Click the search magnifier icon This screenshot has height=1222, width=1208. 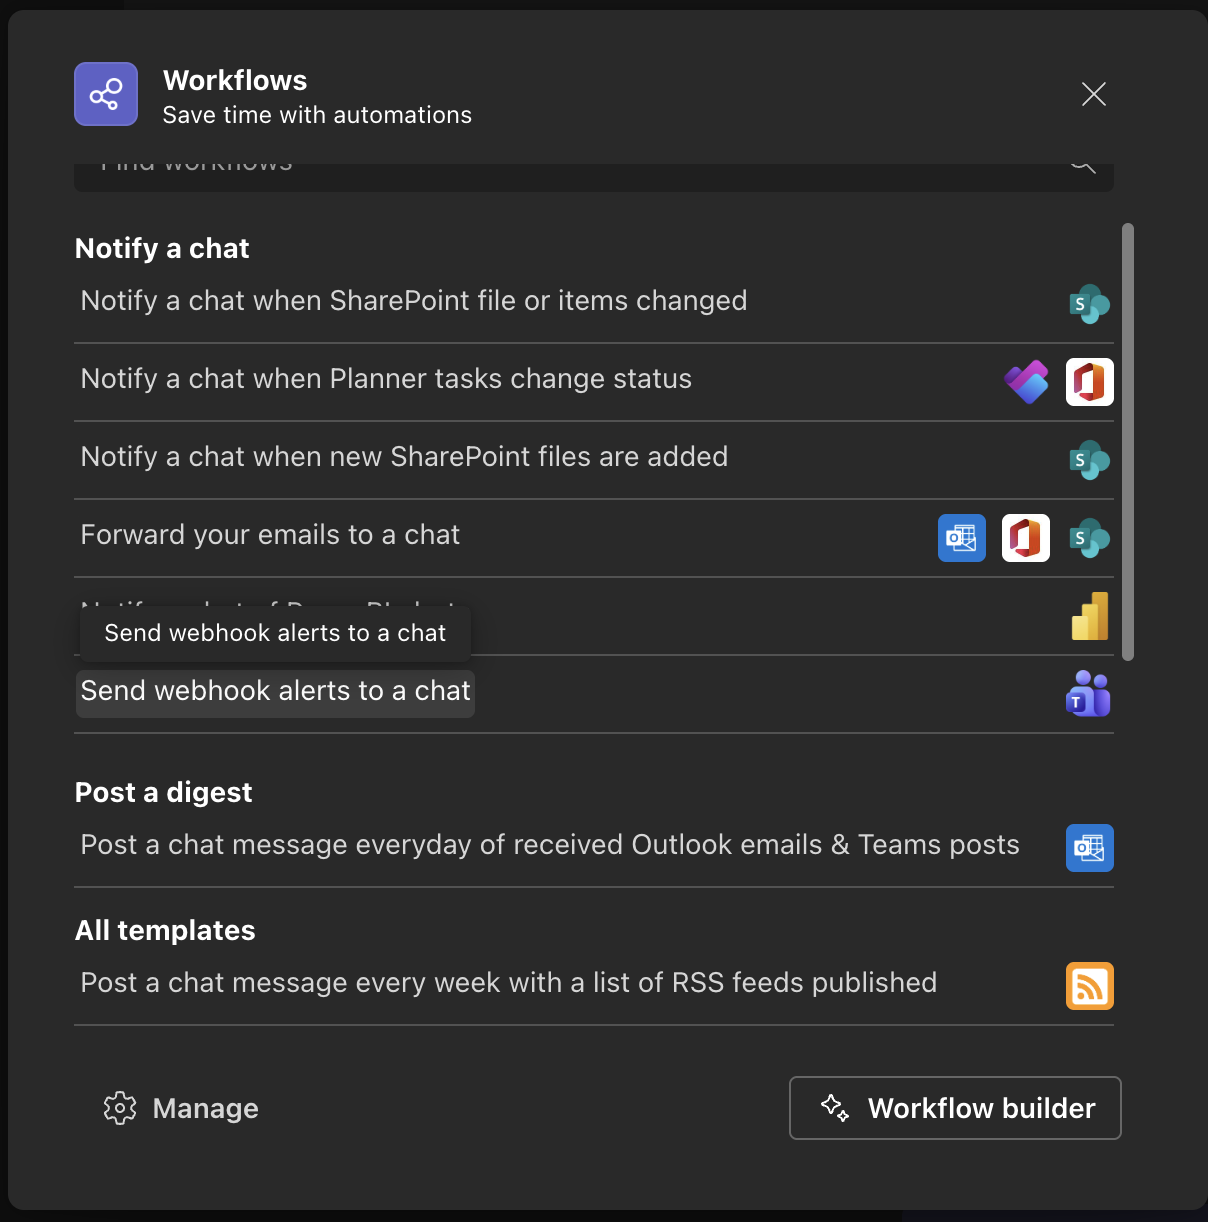[x=1083, y=167]
